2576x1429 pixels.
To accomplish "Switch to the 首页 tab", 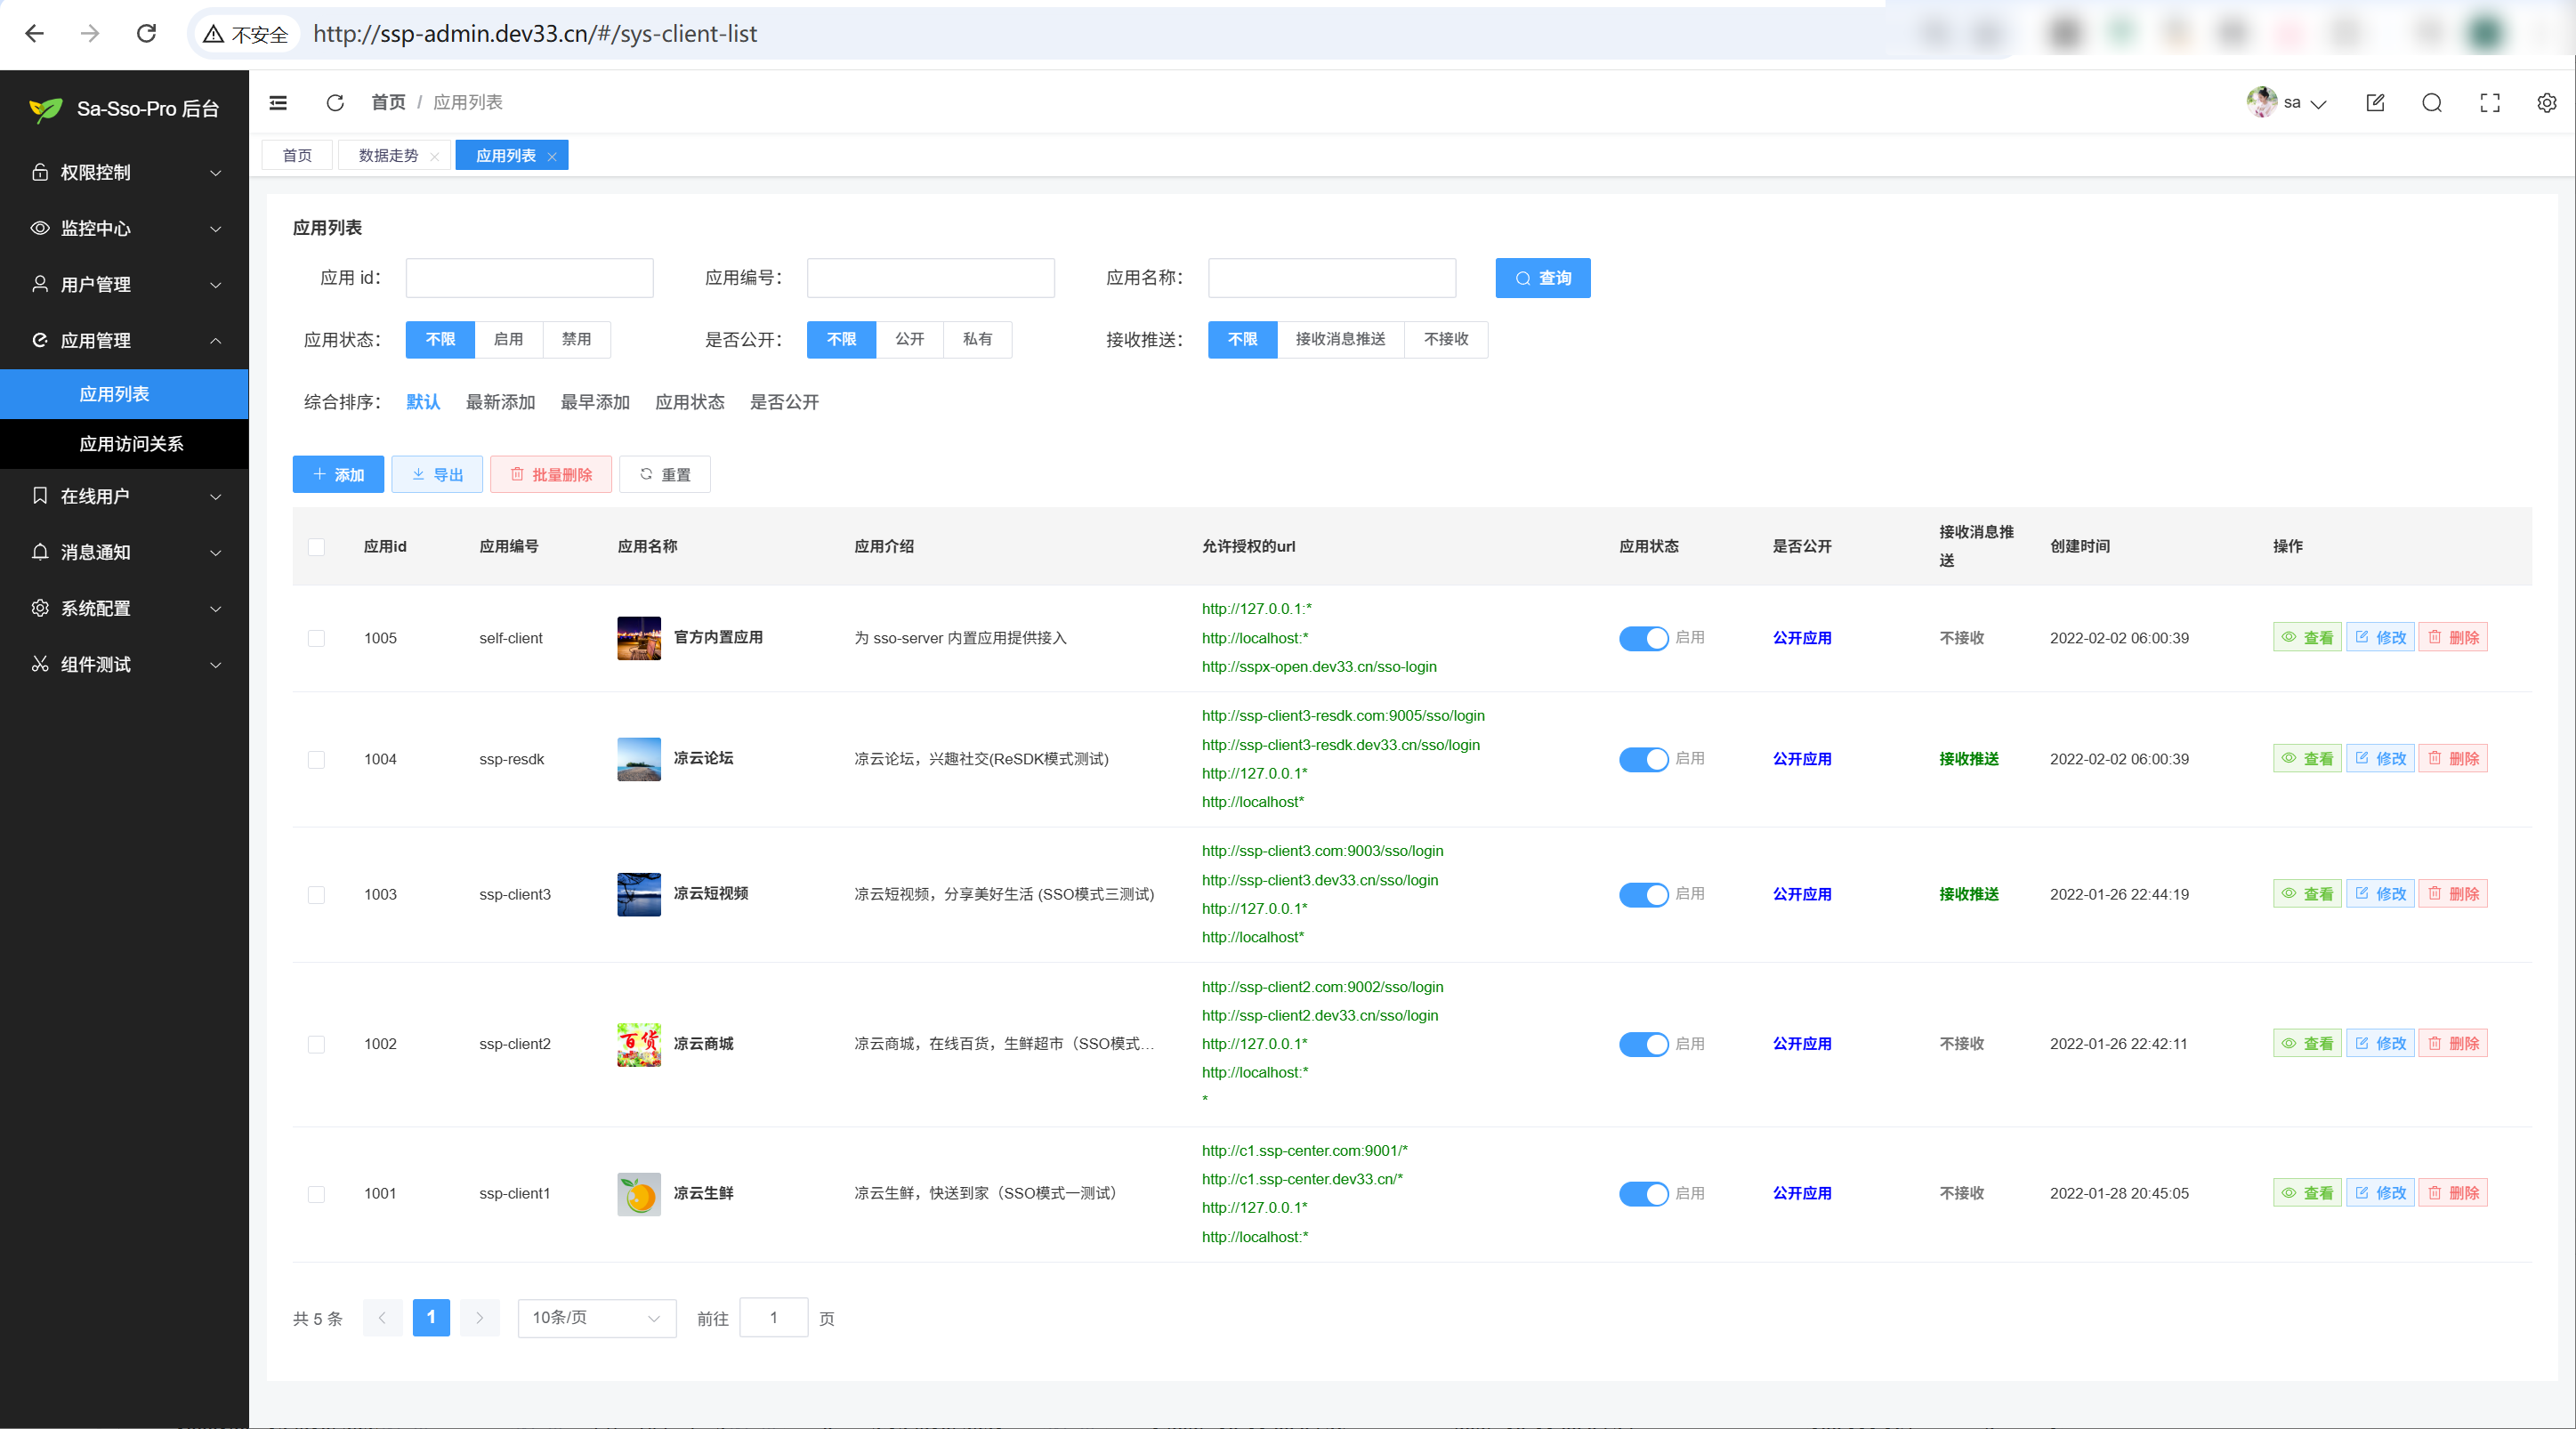I will [x=297, y=155].
